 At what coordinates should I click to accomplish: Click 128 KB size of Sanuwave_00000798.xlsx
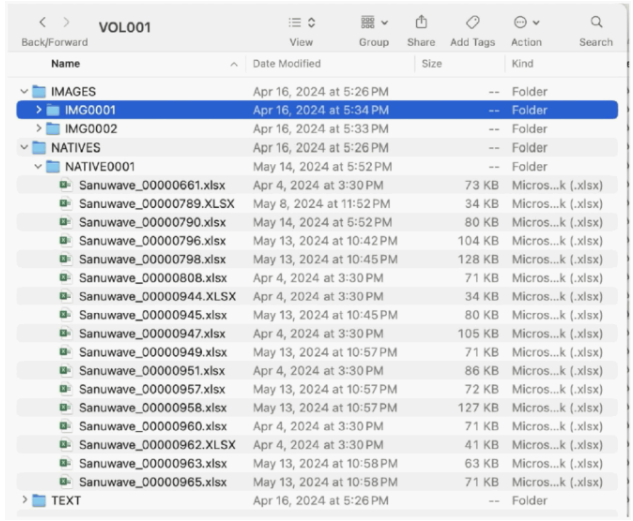tap(478, 259)
